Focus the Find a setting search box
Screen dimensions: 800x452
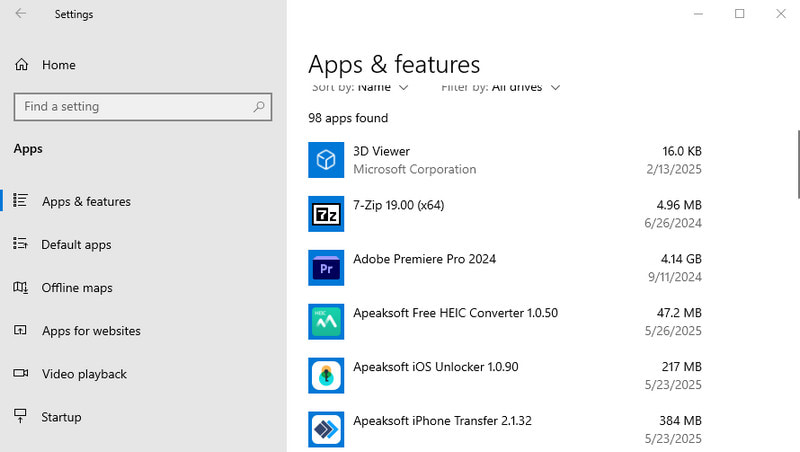click(x=143, y=107)
